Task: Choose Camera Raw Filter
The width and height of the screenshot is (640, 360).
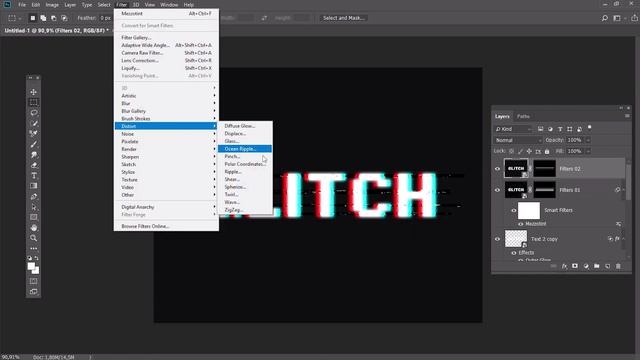Action: [167, 53]
